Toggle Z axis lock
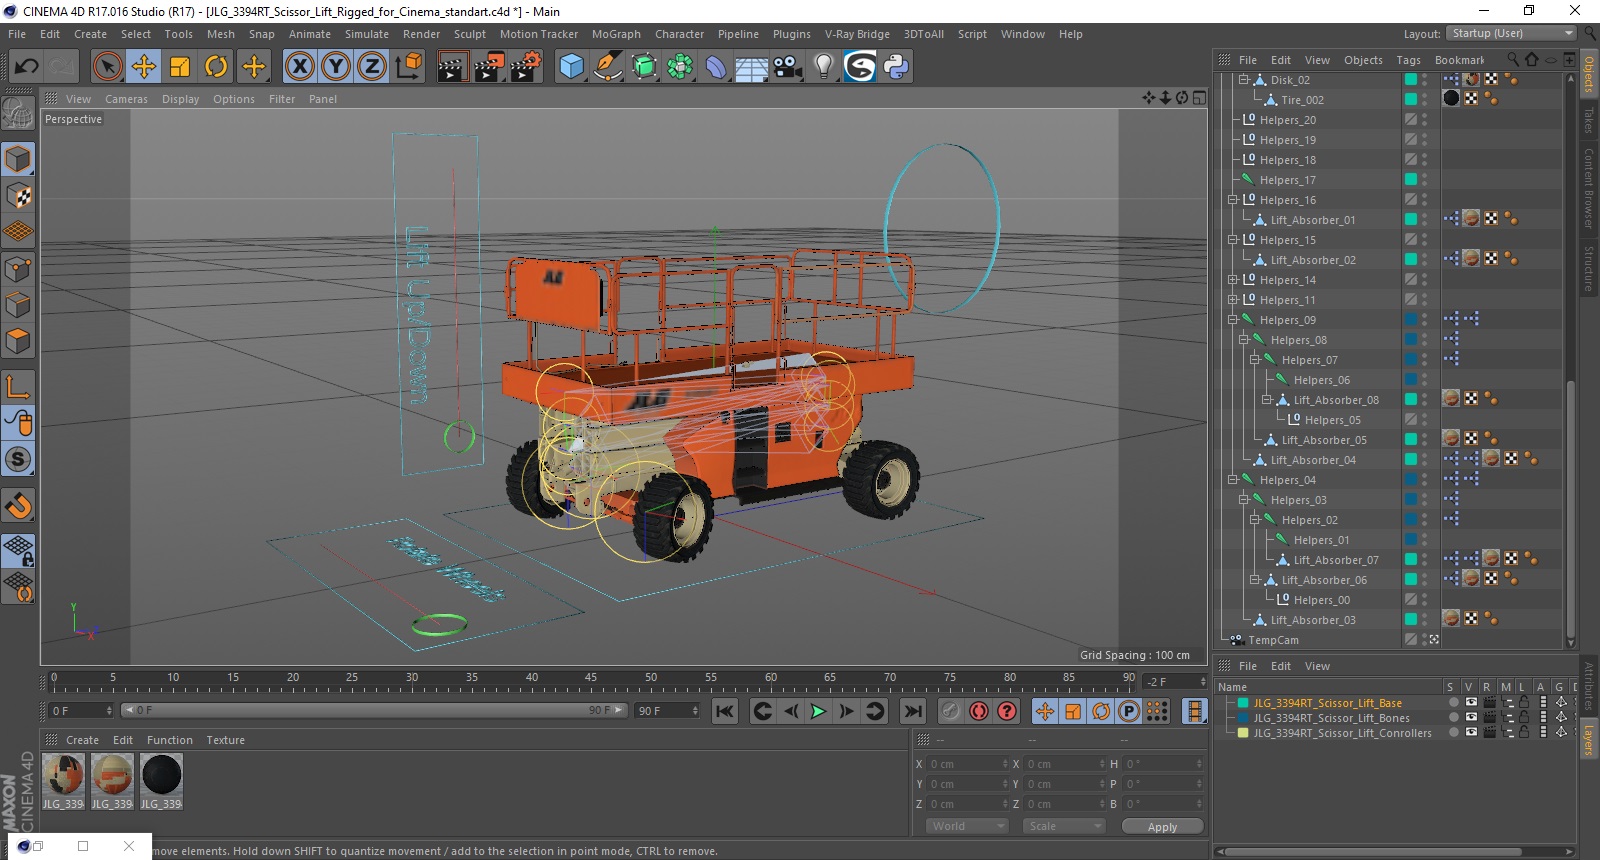 point(372,67)
